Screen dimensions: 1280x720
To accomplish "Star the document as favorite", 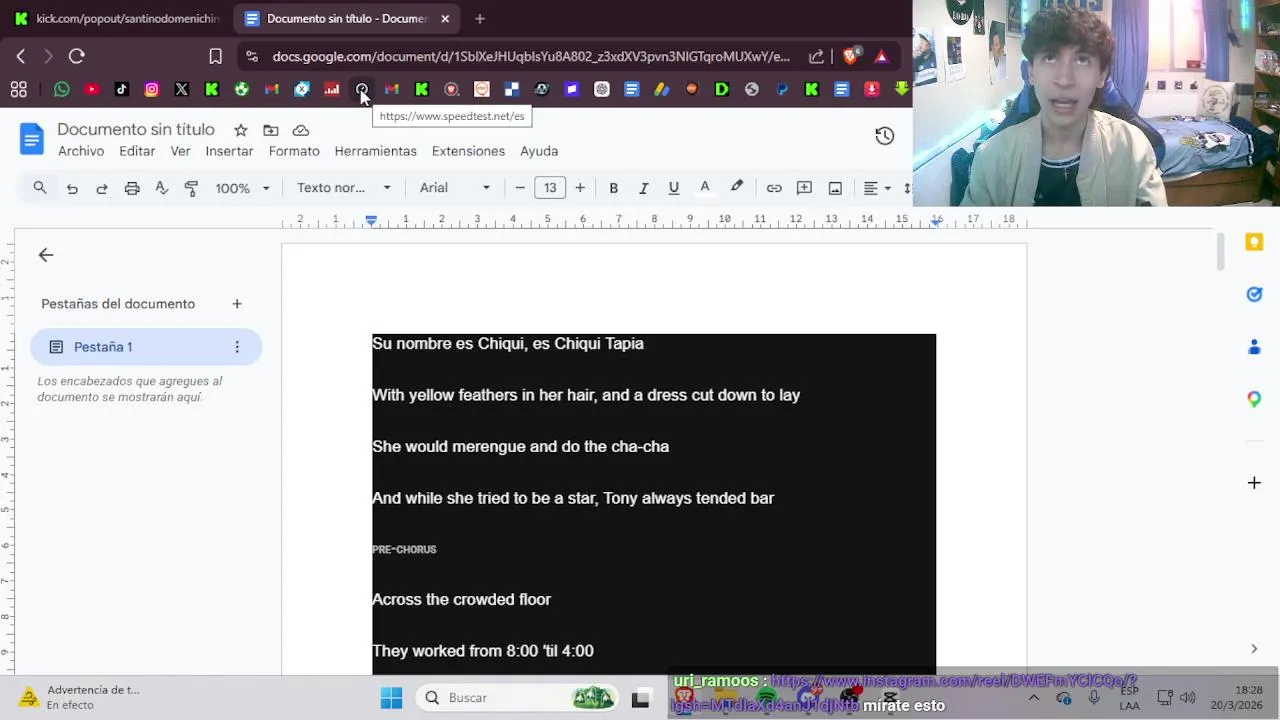I will (241, 130).
